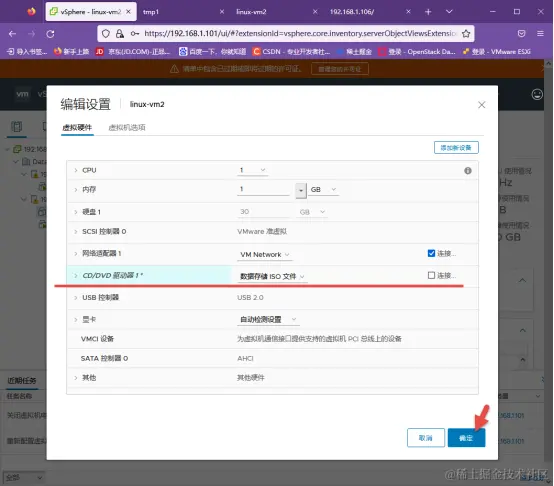Switch to the 192.168.1.106 tab
Viewport: 554px width, 486px height.
369,12
